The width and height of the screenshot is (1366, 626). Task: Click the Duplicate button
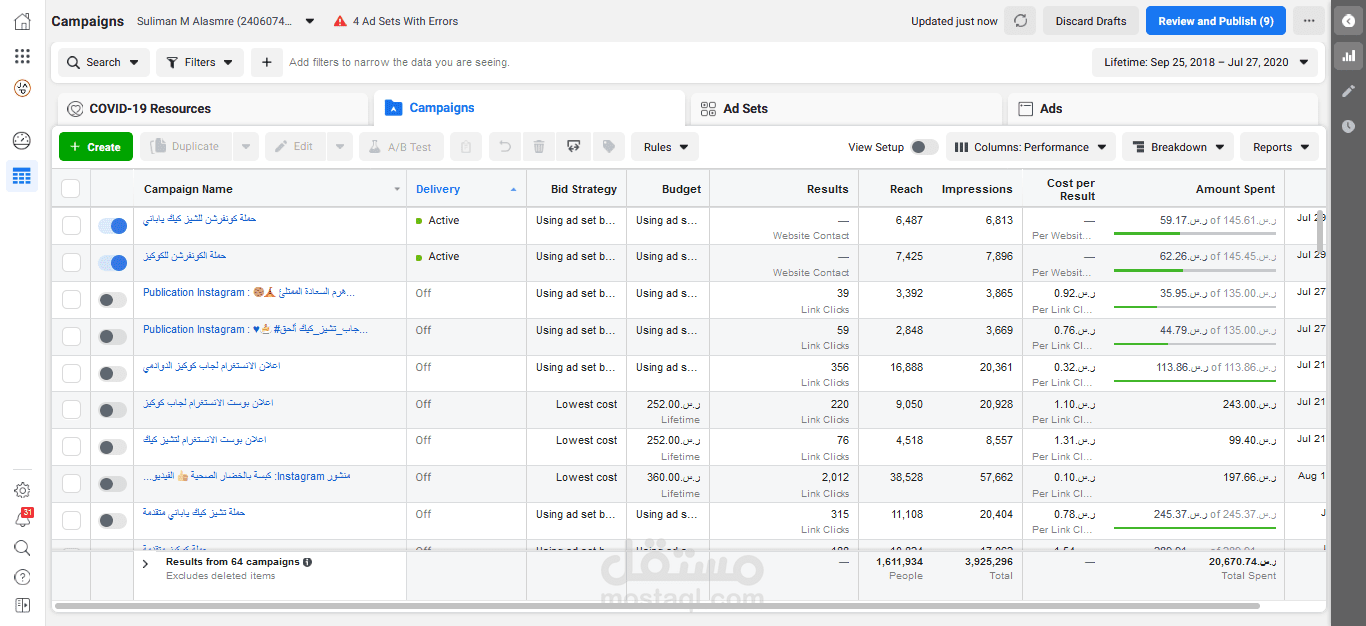pyautogui.click(x=186, y=147)
